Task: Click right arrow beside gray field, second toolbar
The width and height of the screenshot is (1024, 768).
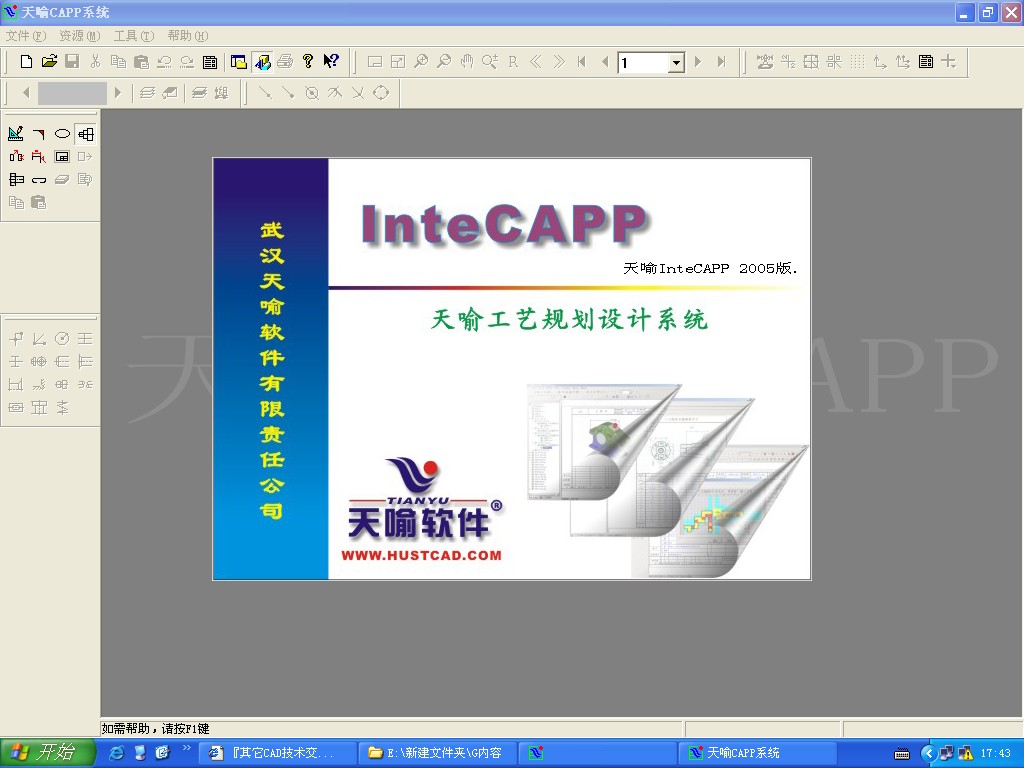Action: tap(118, 93)
